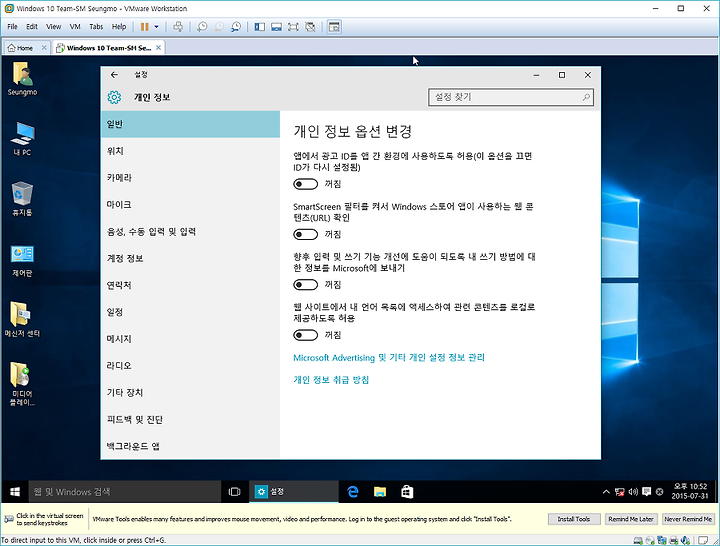The image size is (720, 546).
Task: Open the Seungmo user folder desktop icon
Action: click(22, 79)
